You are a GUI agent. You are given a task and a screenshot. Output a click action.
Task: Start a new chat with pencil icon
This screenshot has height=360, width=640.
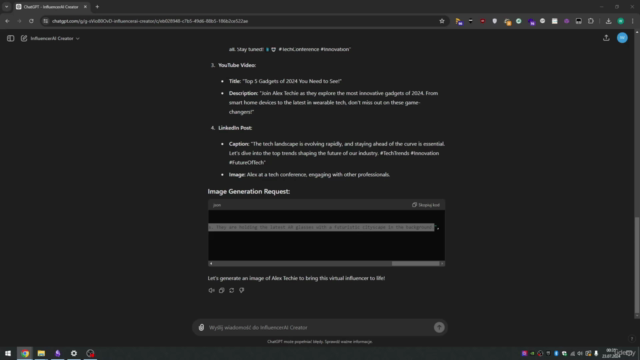[24, 38]
